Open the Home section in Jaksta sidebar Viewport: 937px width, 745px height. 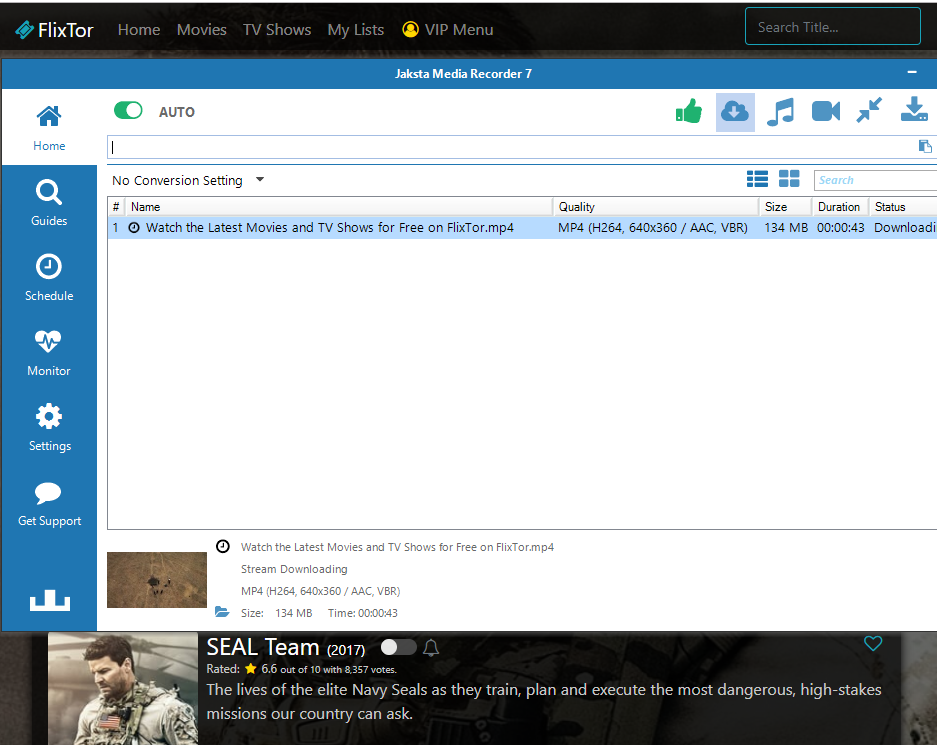click(x=49, y=128)
